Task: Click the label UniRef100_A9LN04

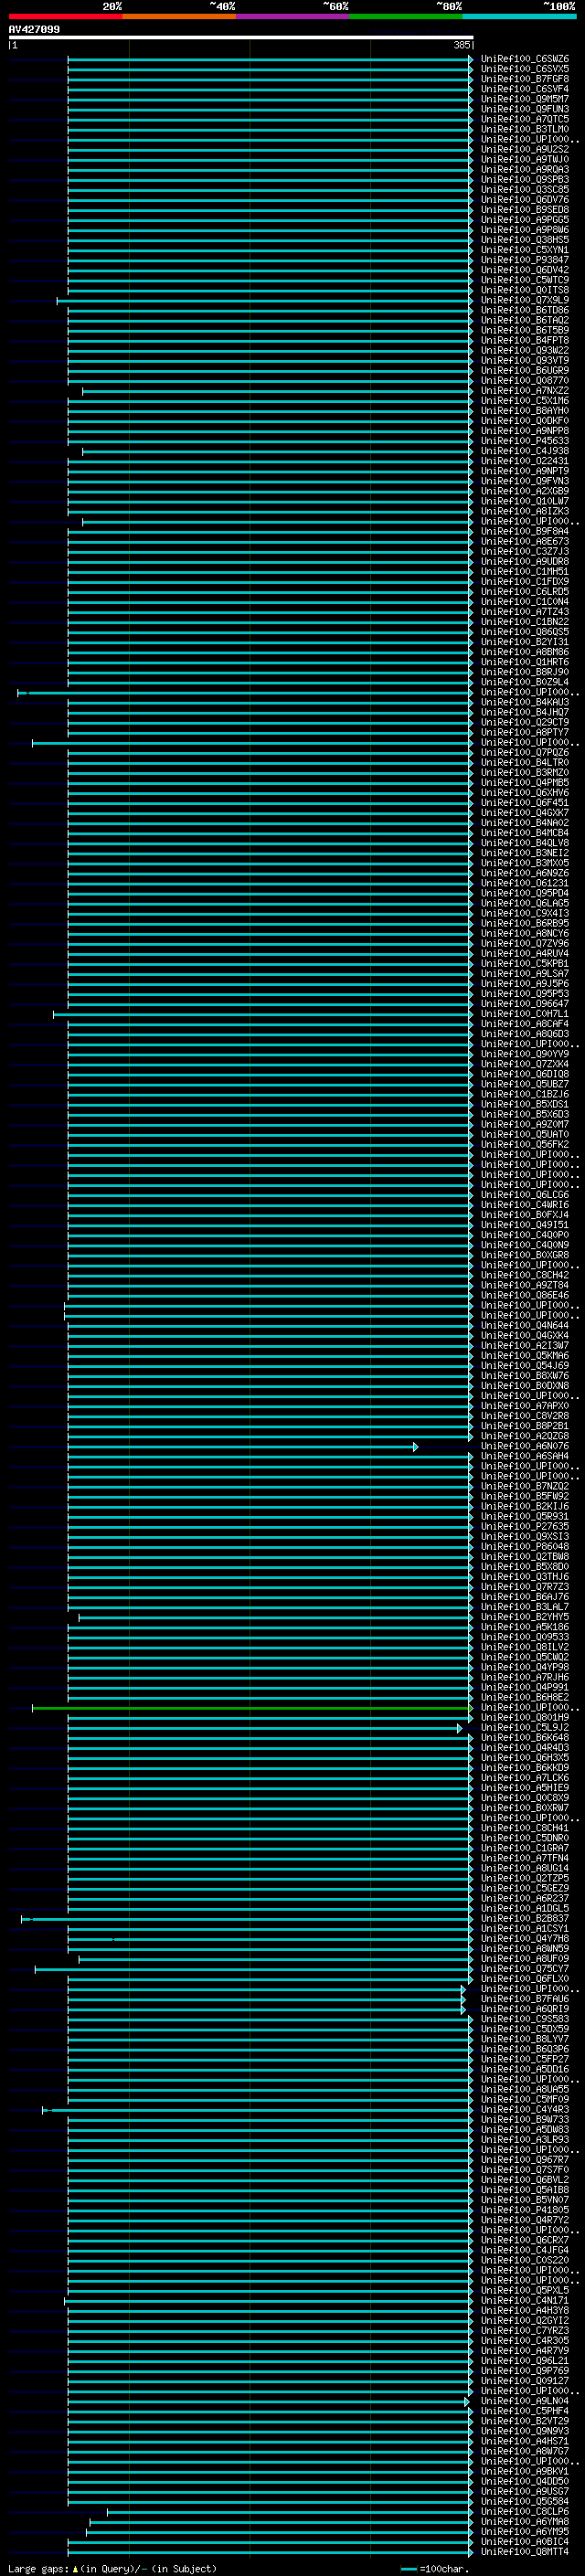Action: 525,2401
